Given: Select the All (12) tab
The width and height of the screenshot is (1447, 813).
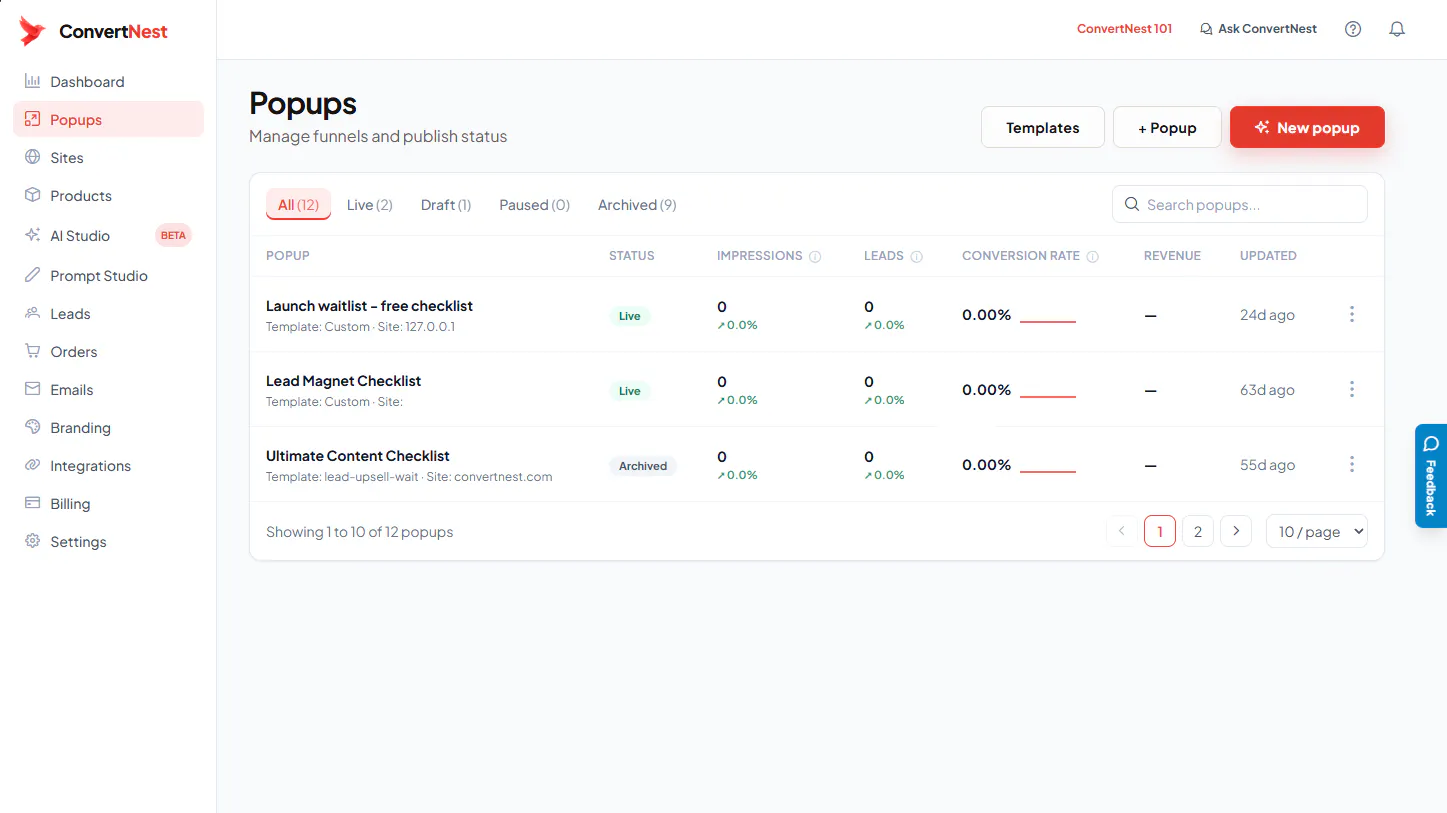Looking at the screenshot, I should click(298, 205).
